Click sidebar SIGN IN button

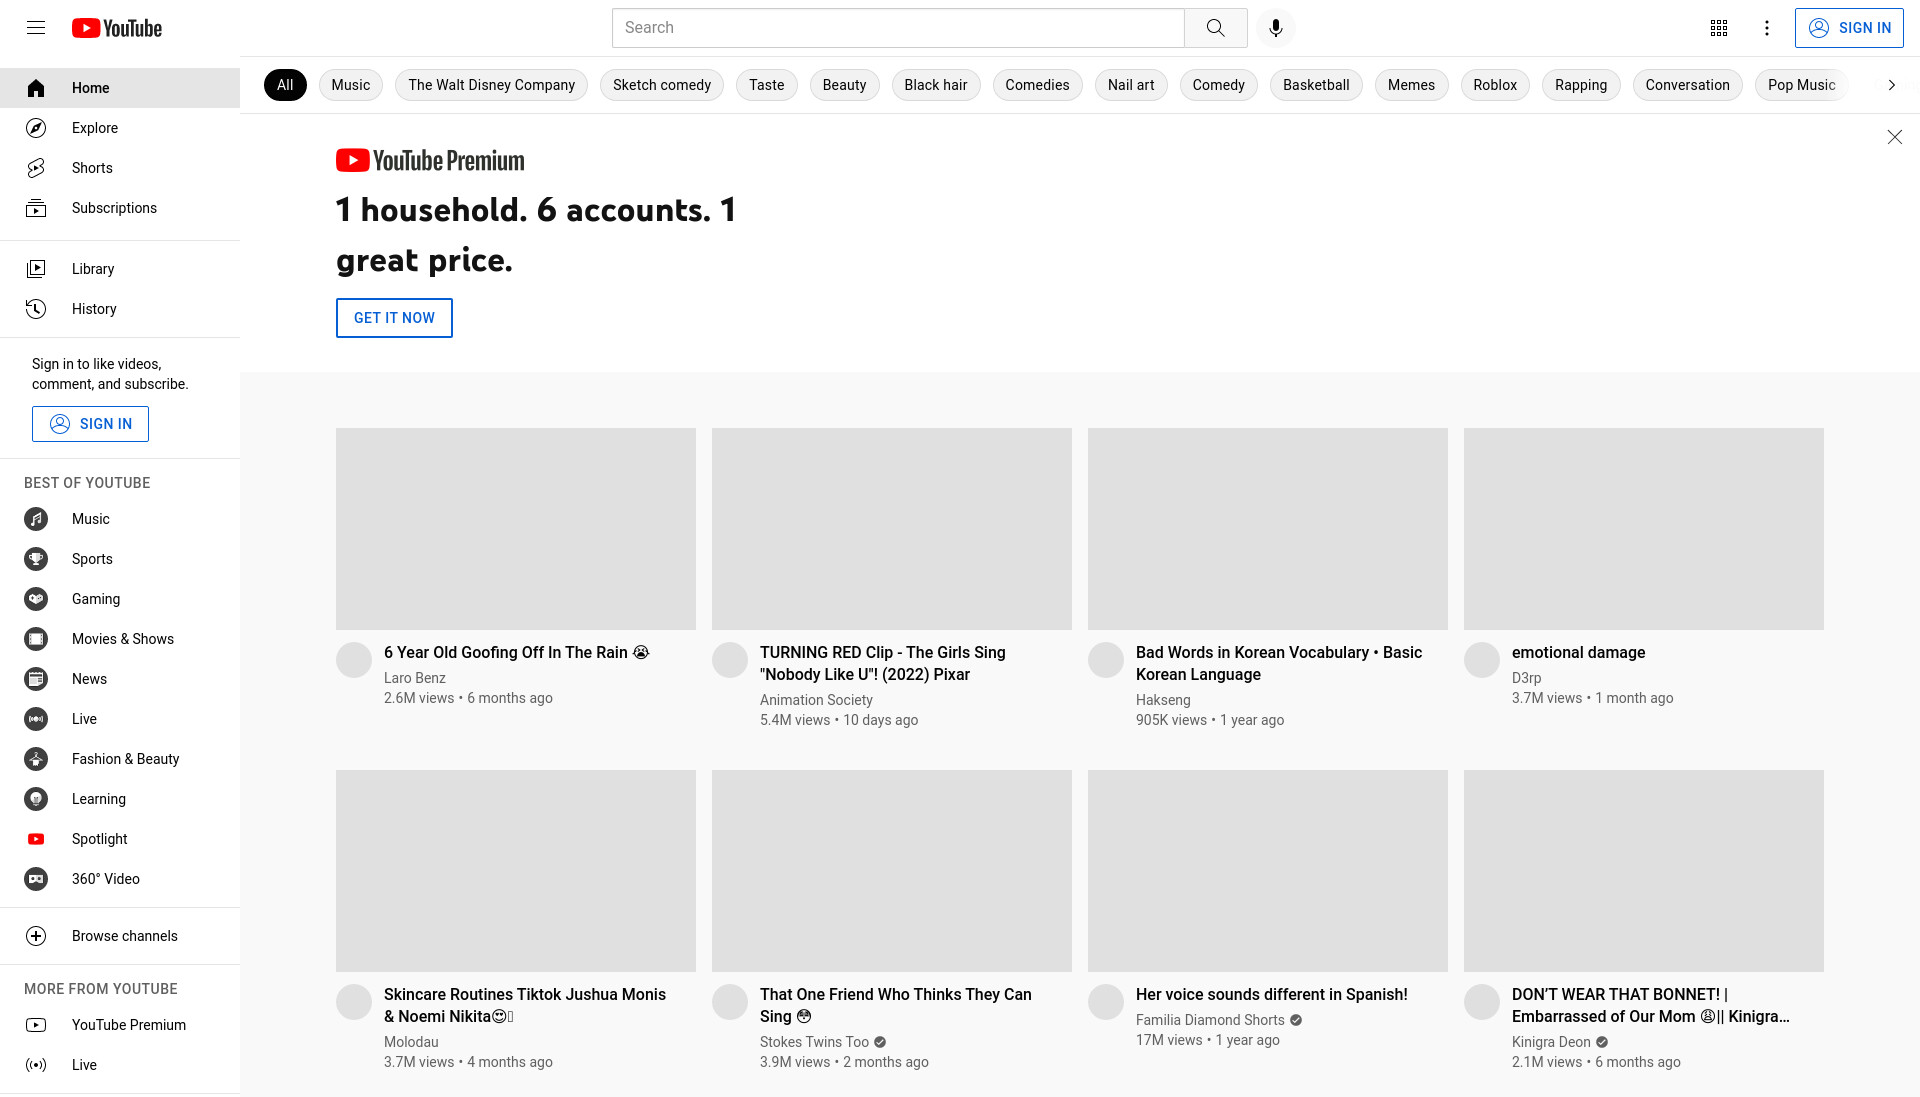(90, 424)
